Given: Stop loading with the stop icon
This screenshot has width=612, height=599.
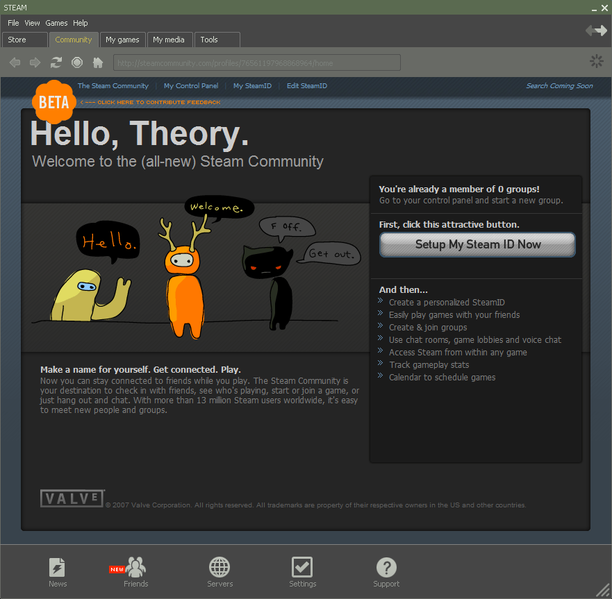Looking at the screenshot, I should coord(77,62).
